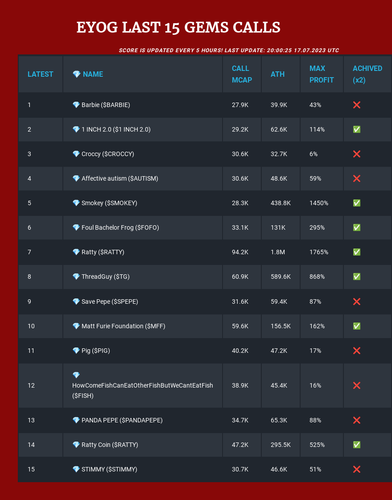Screen dimensions: 392x500
Task: Click the EYOG LAST 15 GEMS CALLS title
Action: [178, 27]
